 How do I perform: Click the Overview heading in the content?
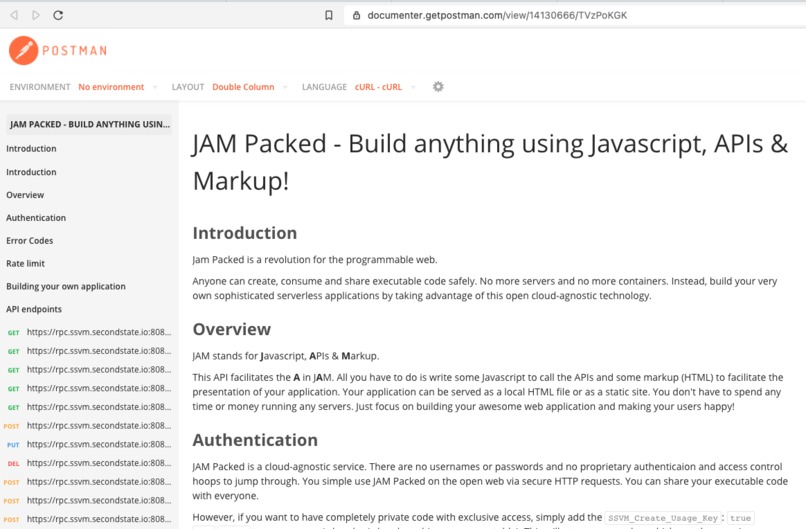click(x=232, y=329)
